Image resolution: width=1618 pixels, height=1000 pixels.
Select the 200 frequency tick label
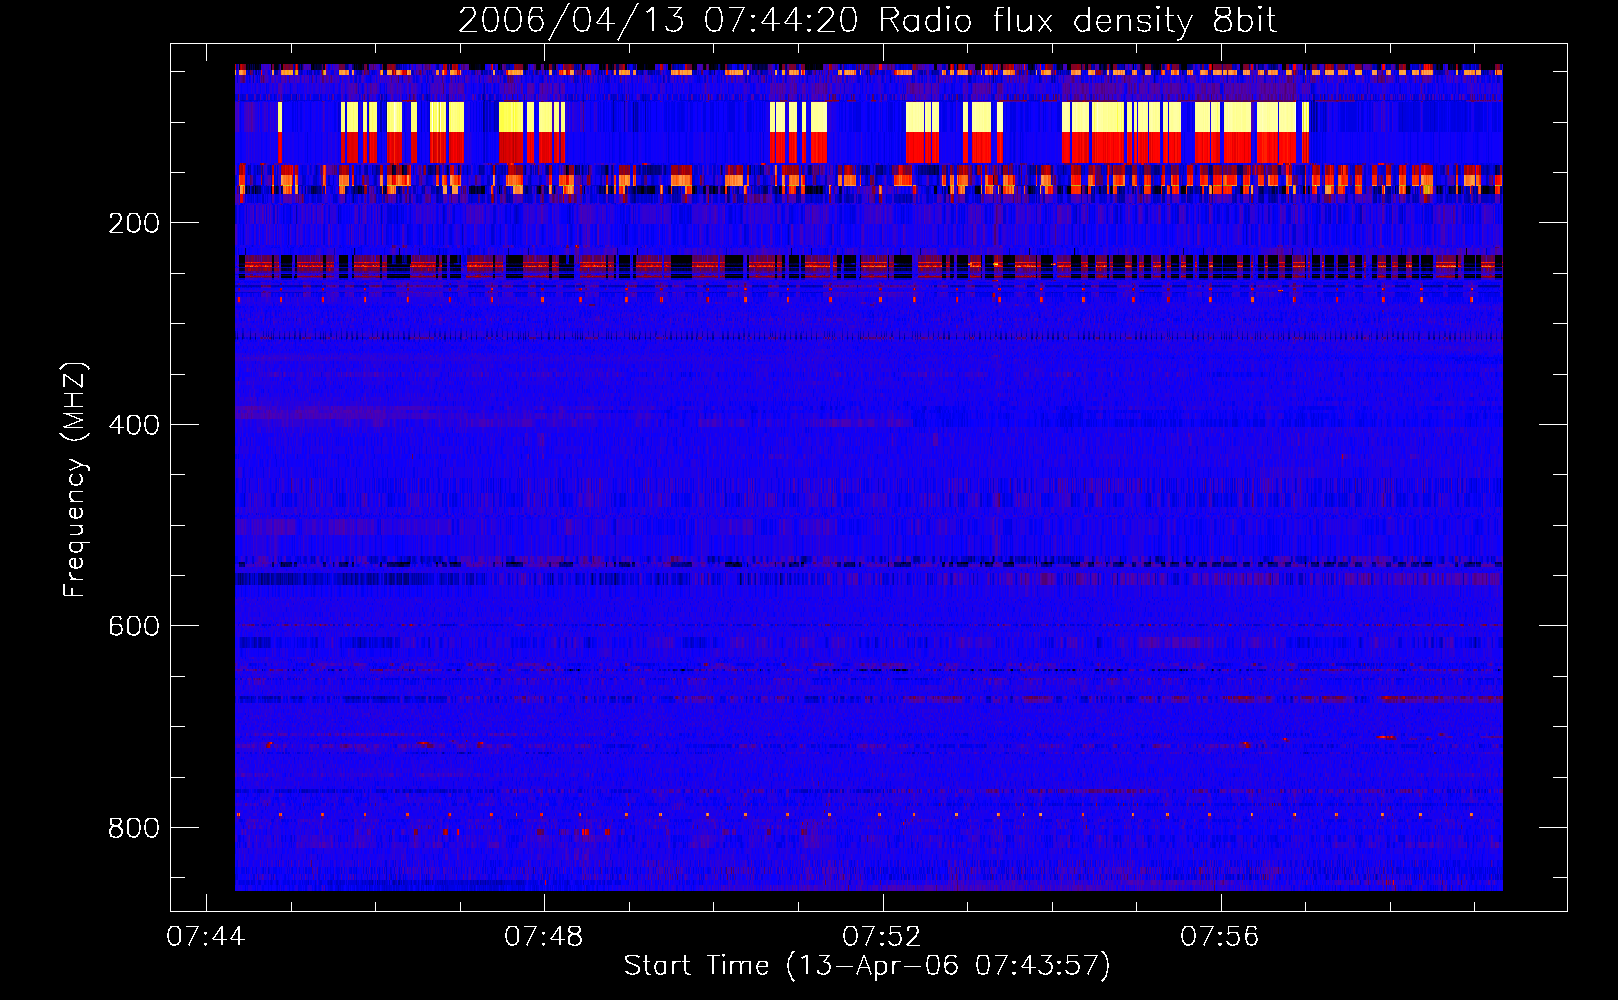[134, 223]
